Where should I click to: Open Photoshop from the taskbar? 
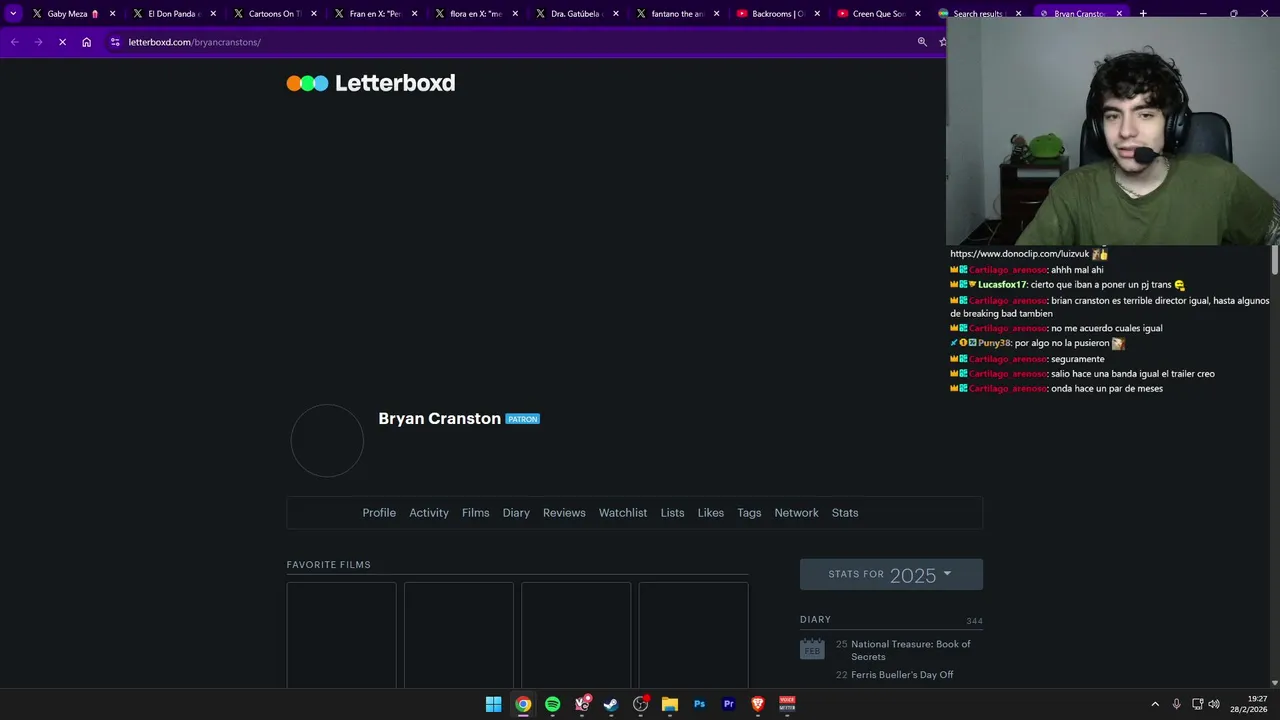(x=699, y=704)
